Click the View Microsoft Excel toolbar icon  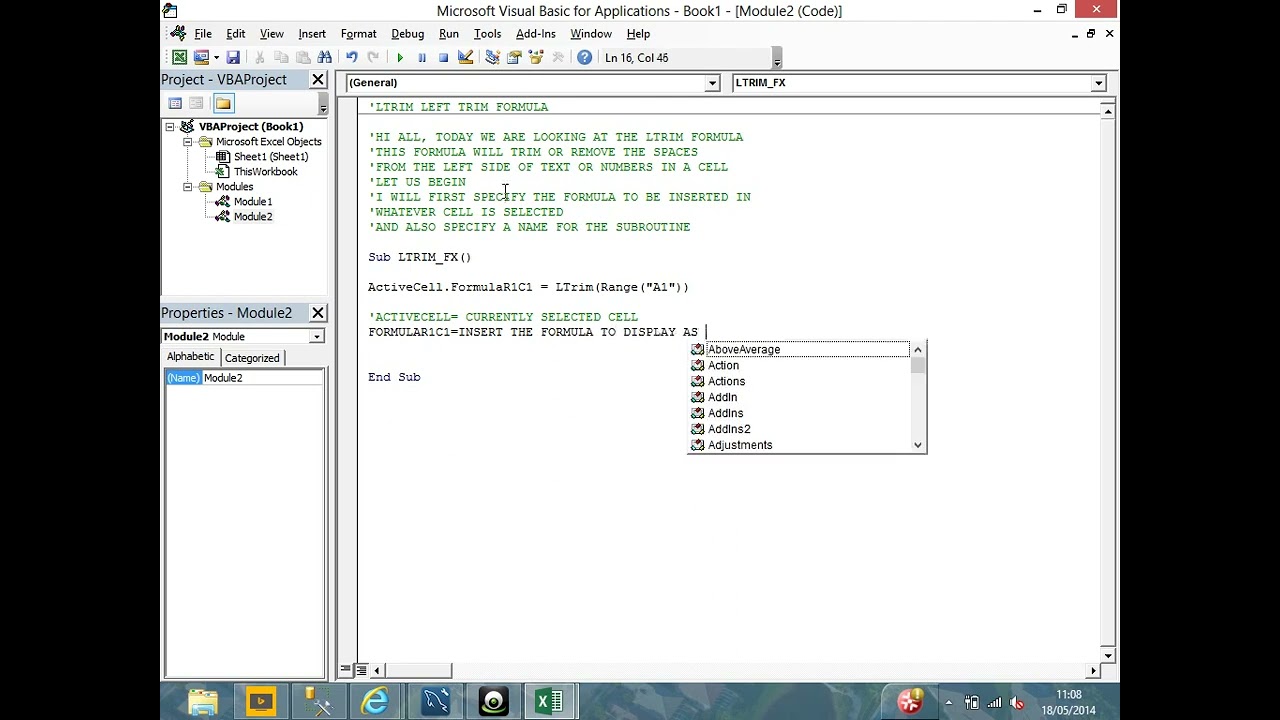(179, 58)
